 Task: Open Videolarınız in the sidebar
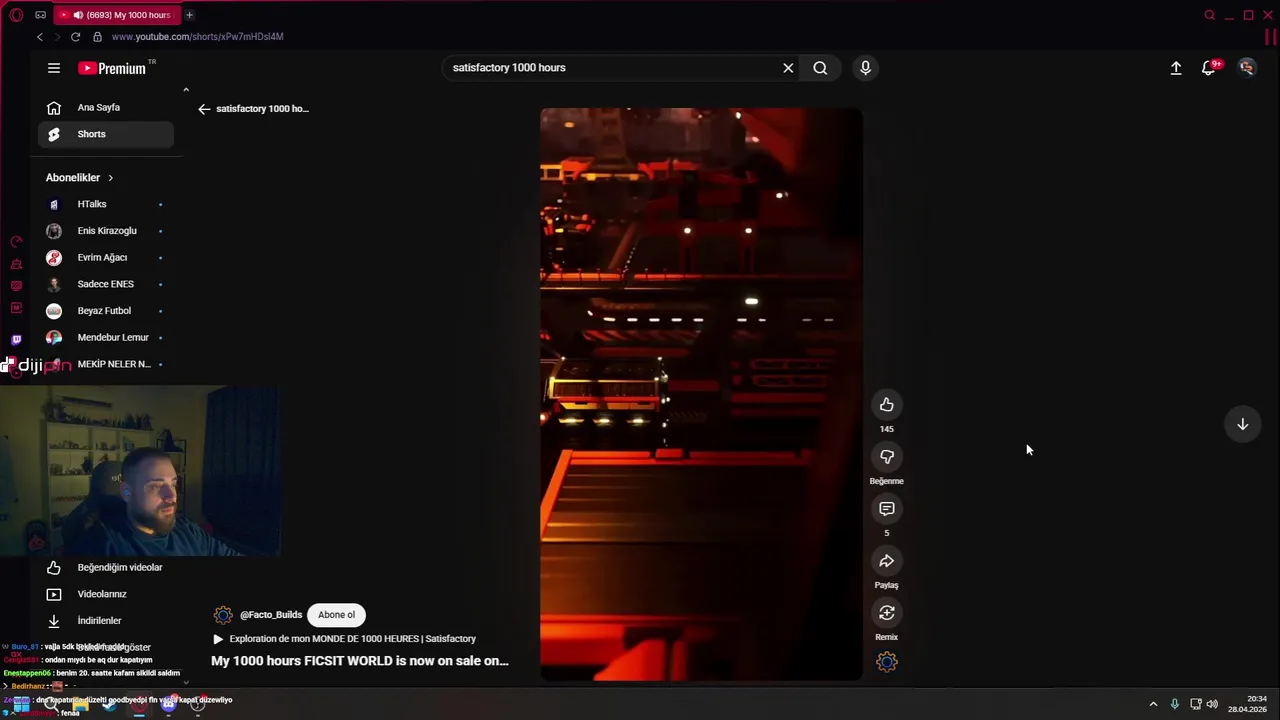coord(106,594)
